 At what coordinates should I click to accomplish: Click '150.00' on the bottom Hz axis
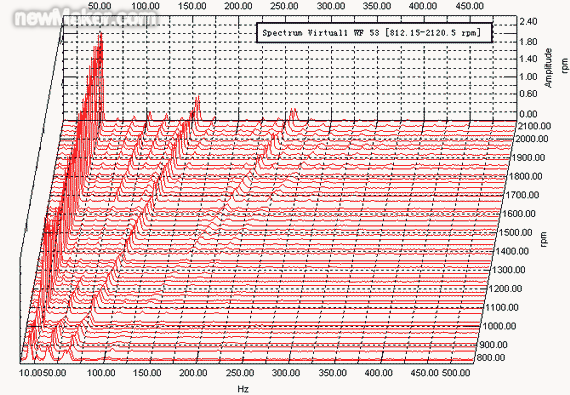pyautogui.click(x=148, y=373)
